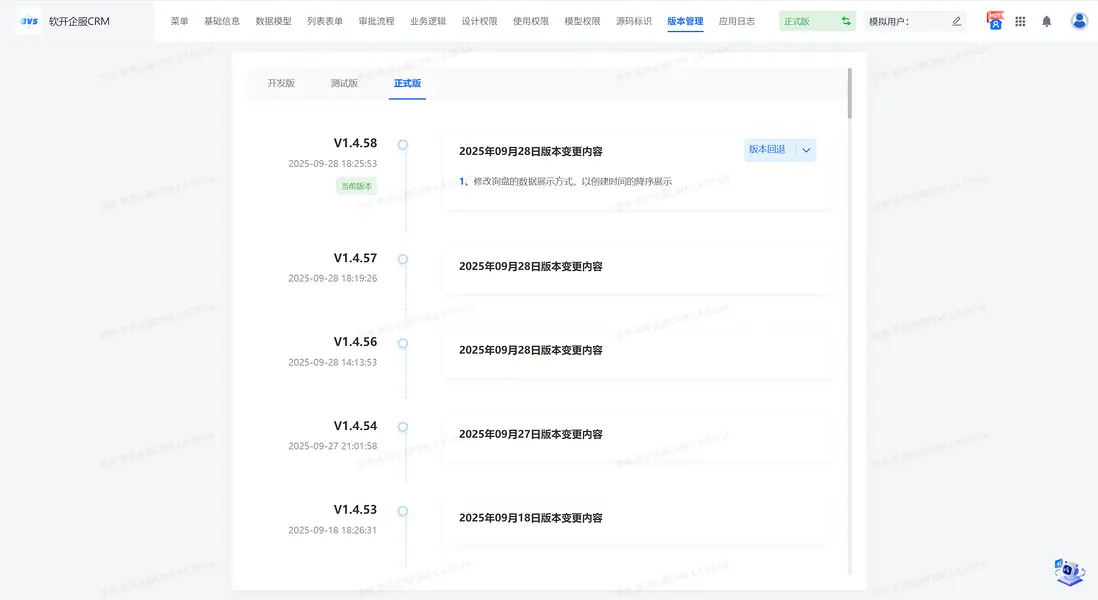Click the V1.4.56 timeline marker
The image size is (1098, 600).
pos(403,344)
